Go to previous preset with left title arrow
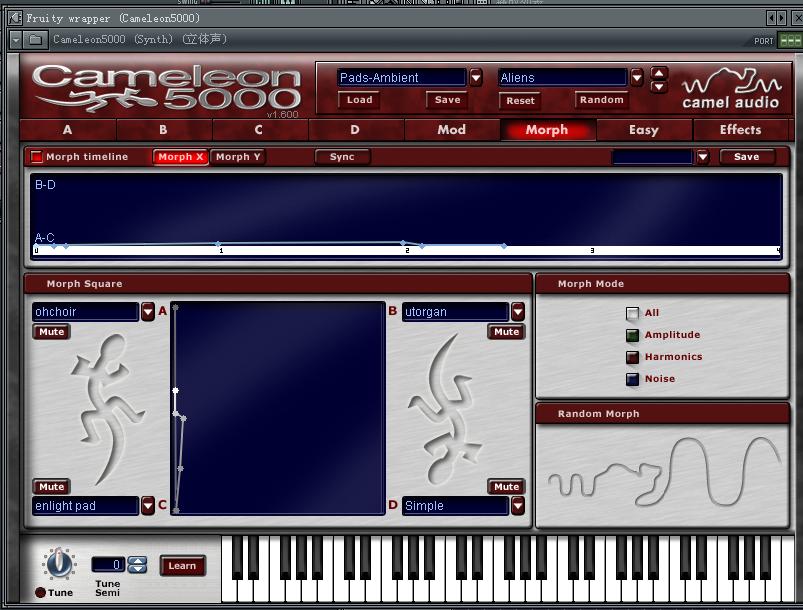 [771, 18]
